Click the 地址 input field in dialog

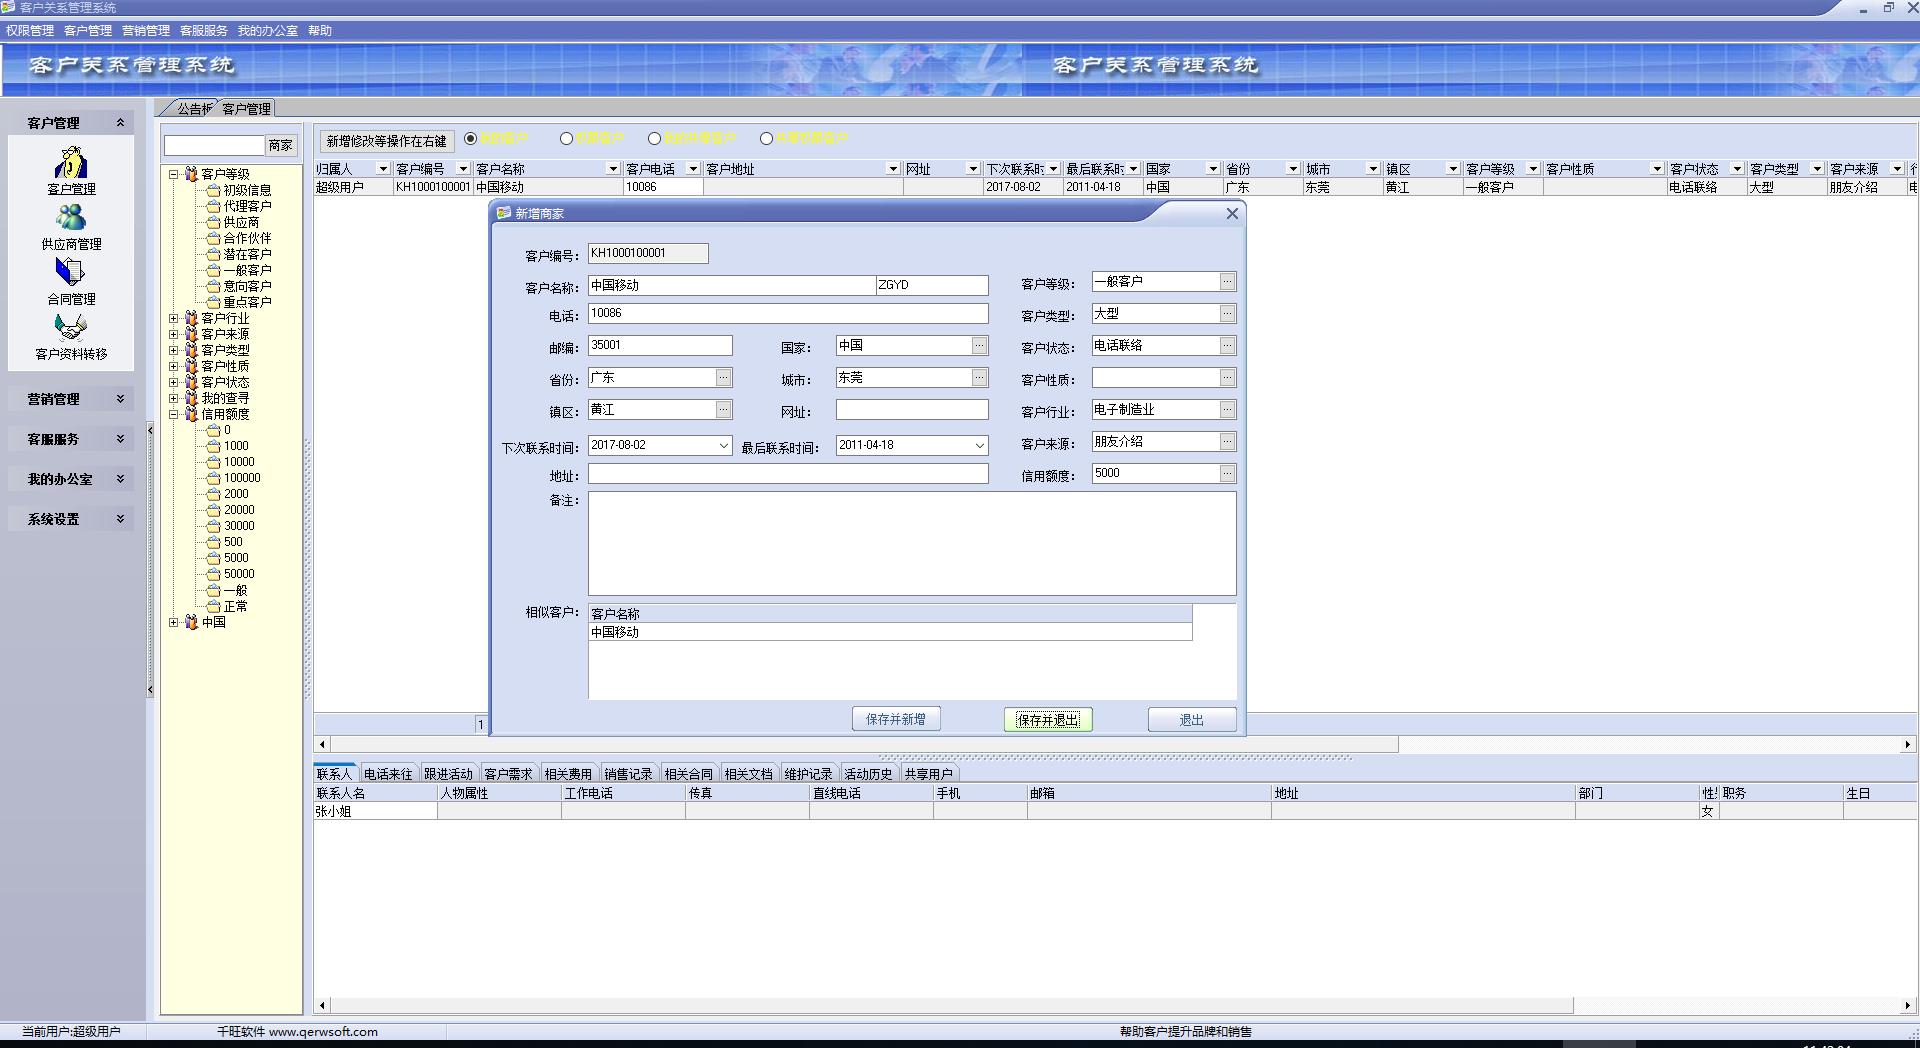click(x=788, y=474)
